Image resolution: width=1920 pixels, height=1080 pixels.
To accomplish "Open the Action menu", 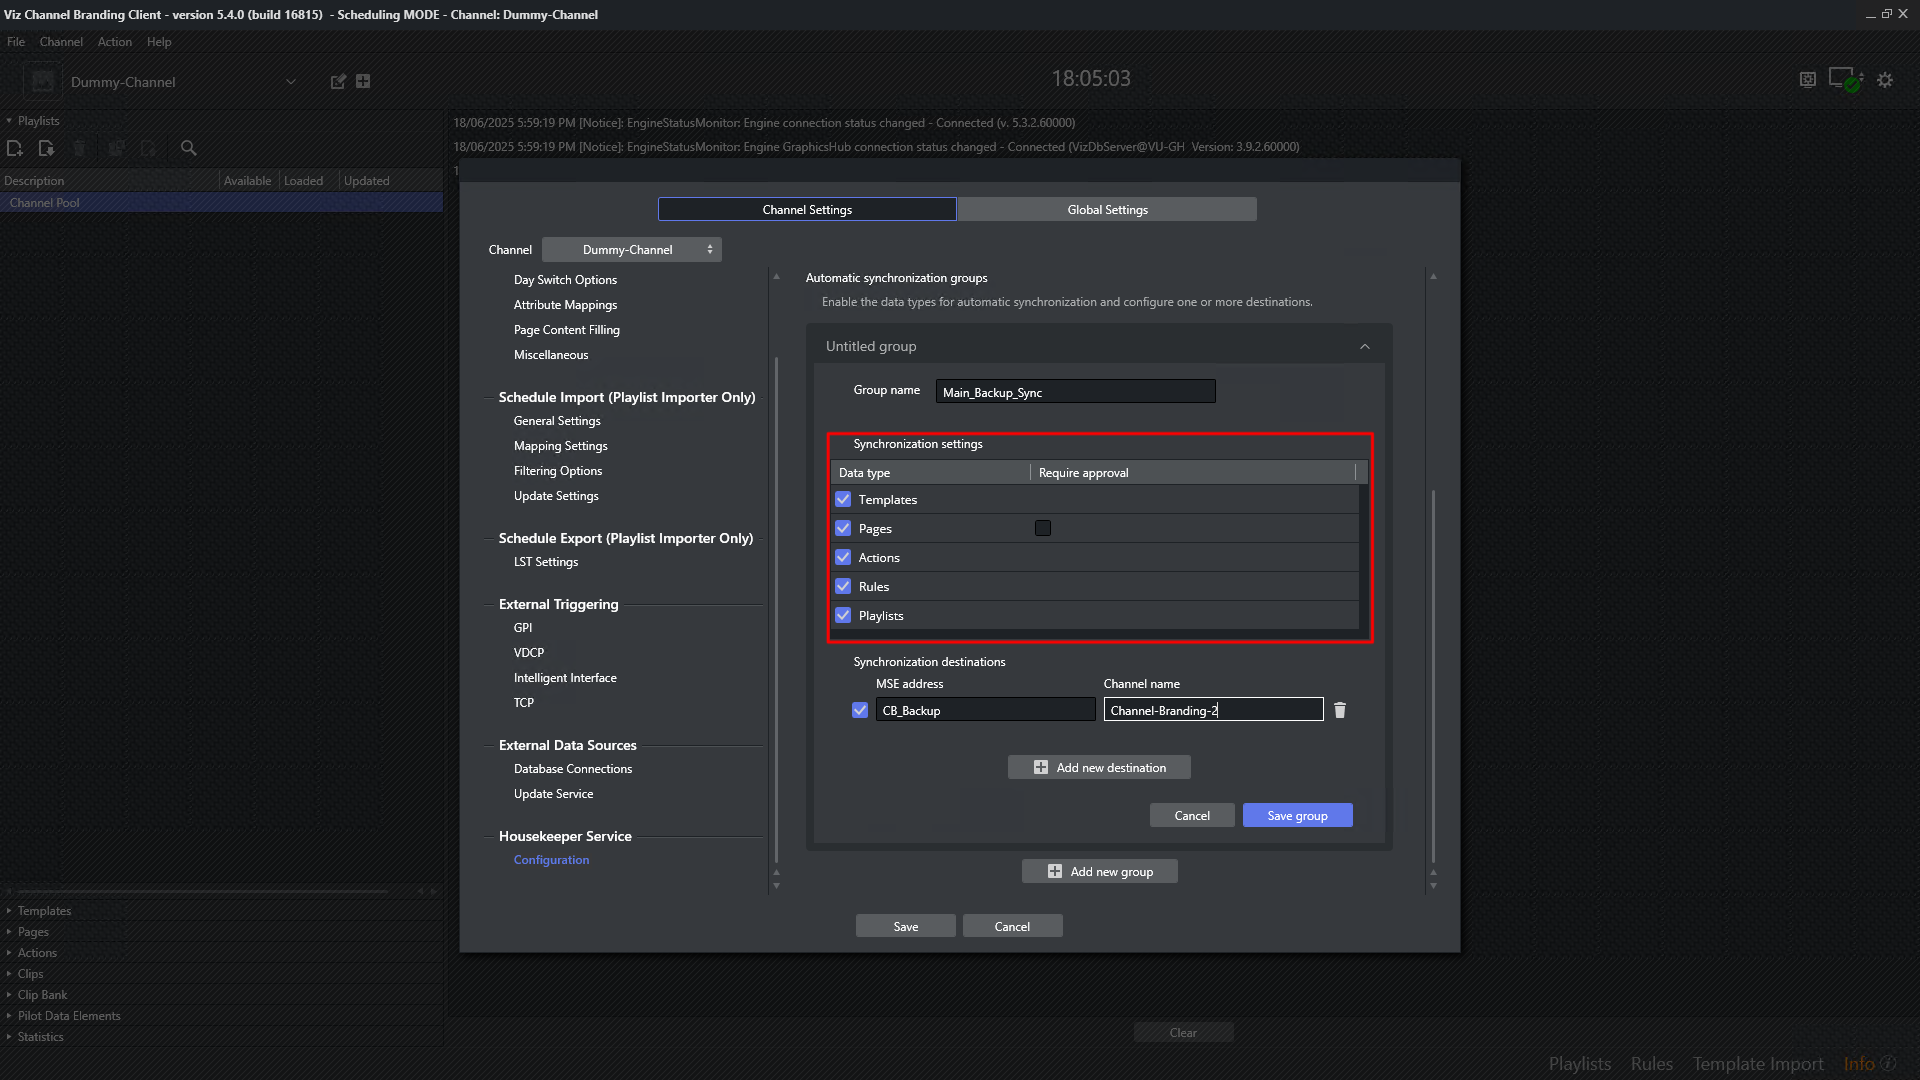I will click(x=114, y=42).
